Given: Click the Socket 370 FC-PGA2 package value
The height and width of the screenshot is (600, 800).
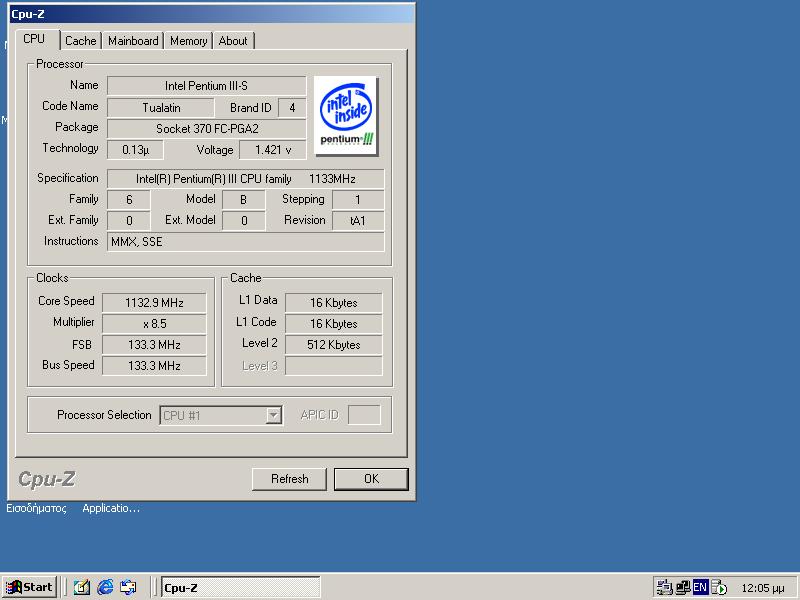Looking at the screenshot, I should tap(207, 129).
